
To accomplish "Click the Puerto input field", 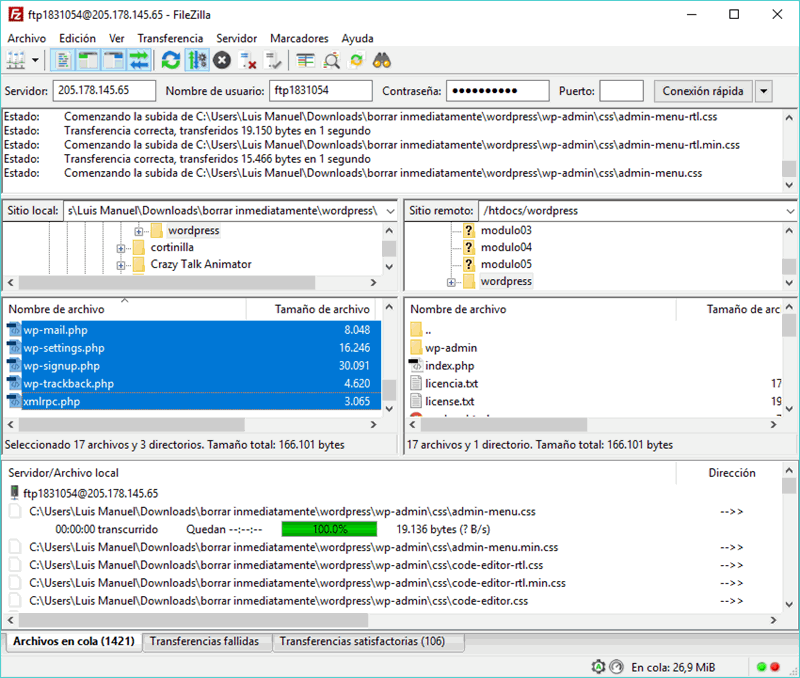I will pyautogui.click(x=621, y=91).
